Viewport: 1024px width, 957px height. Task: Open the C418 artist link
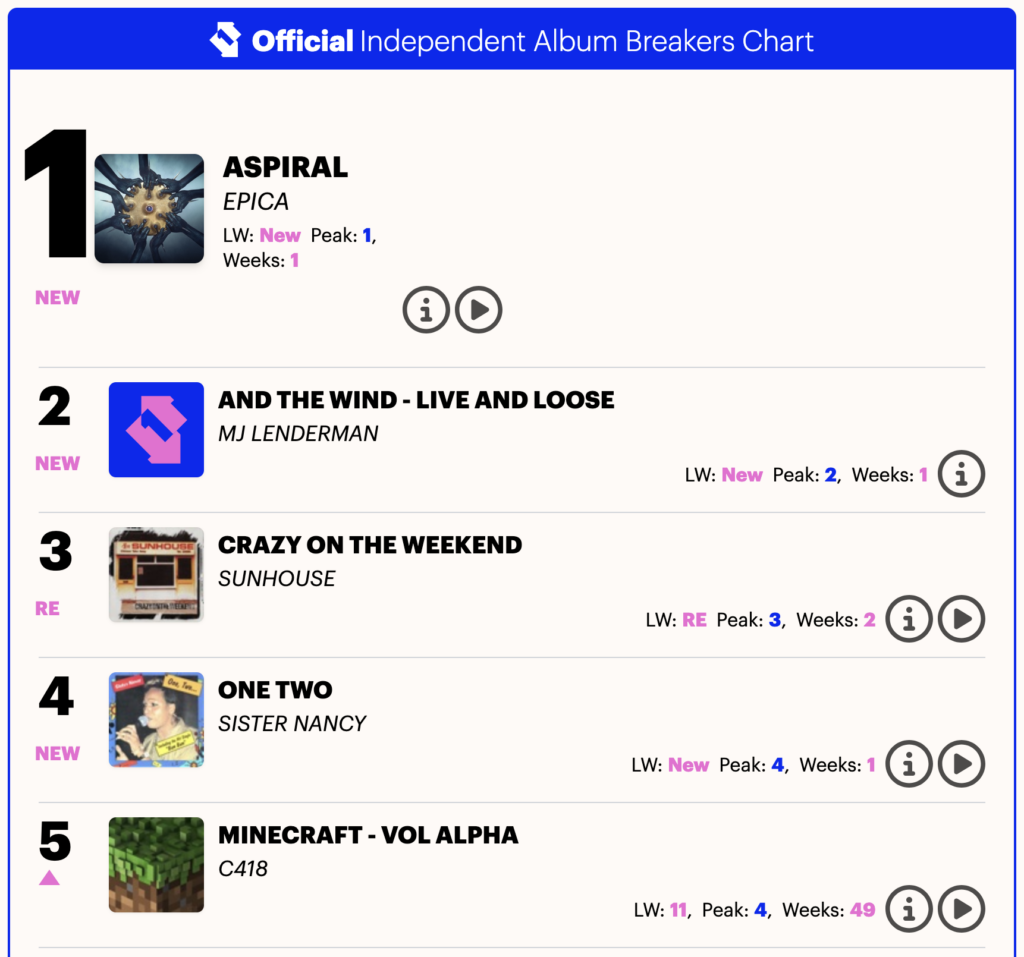point(243,868)
